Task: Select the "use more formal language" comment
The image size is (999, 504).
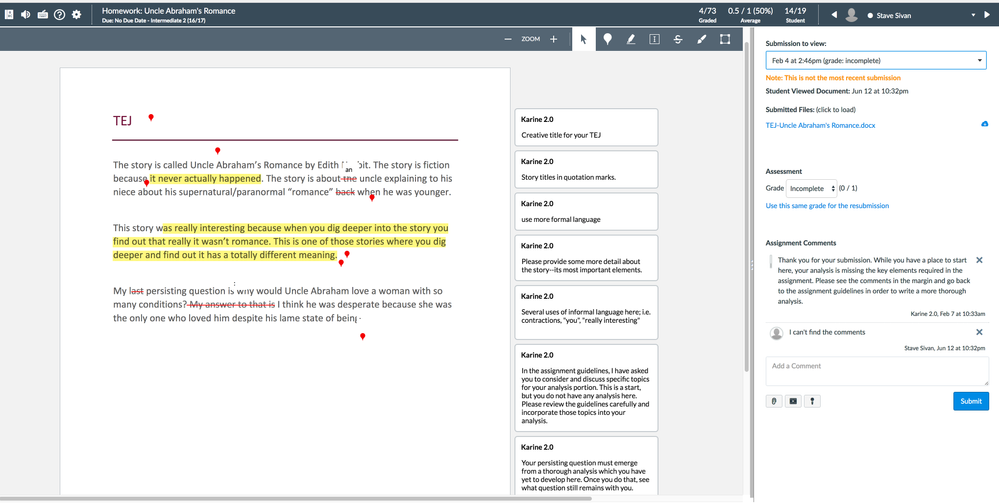Action: point(586,212)
